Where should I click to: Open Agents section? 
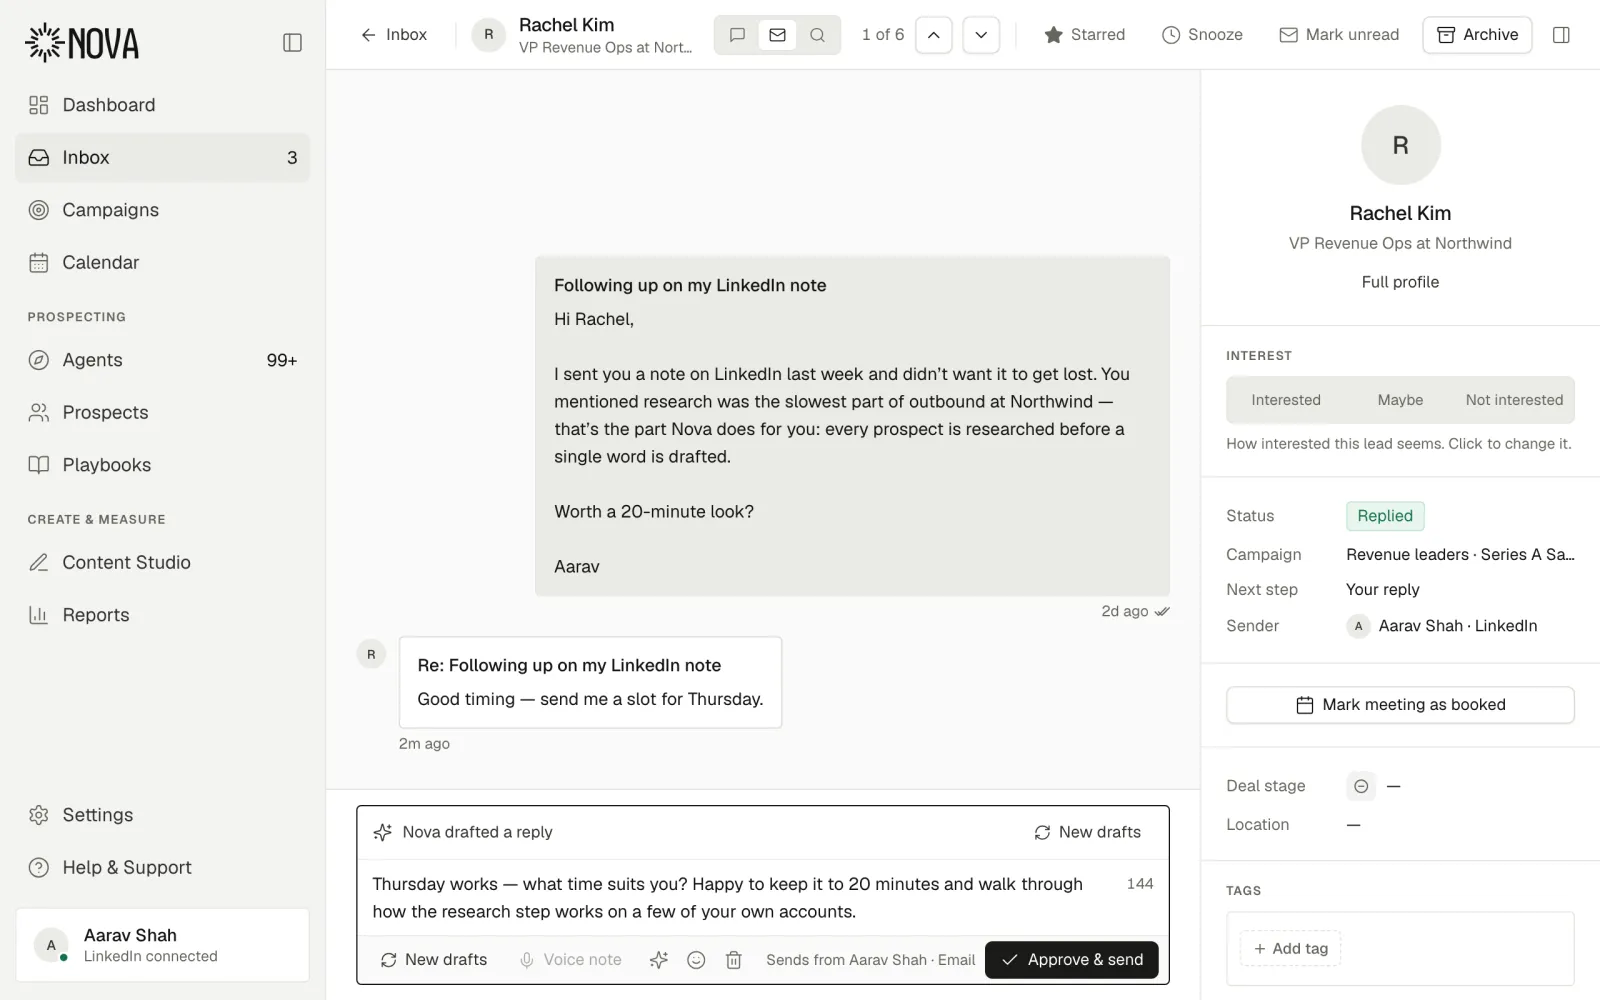pos(162,360)
